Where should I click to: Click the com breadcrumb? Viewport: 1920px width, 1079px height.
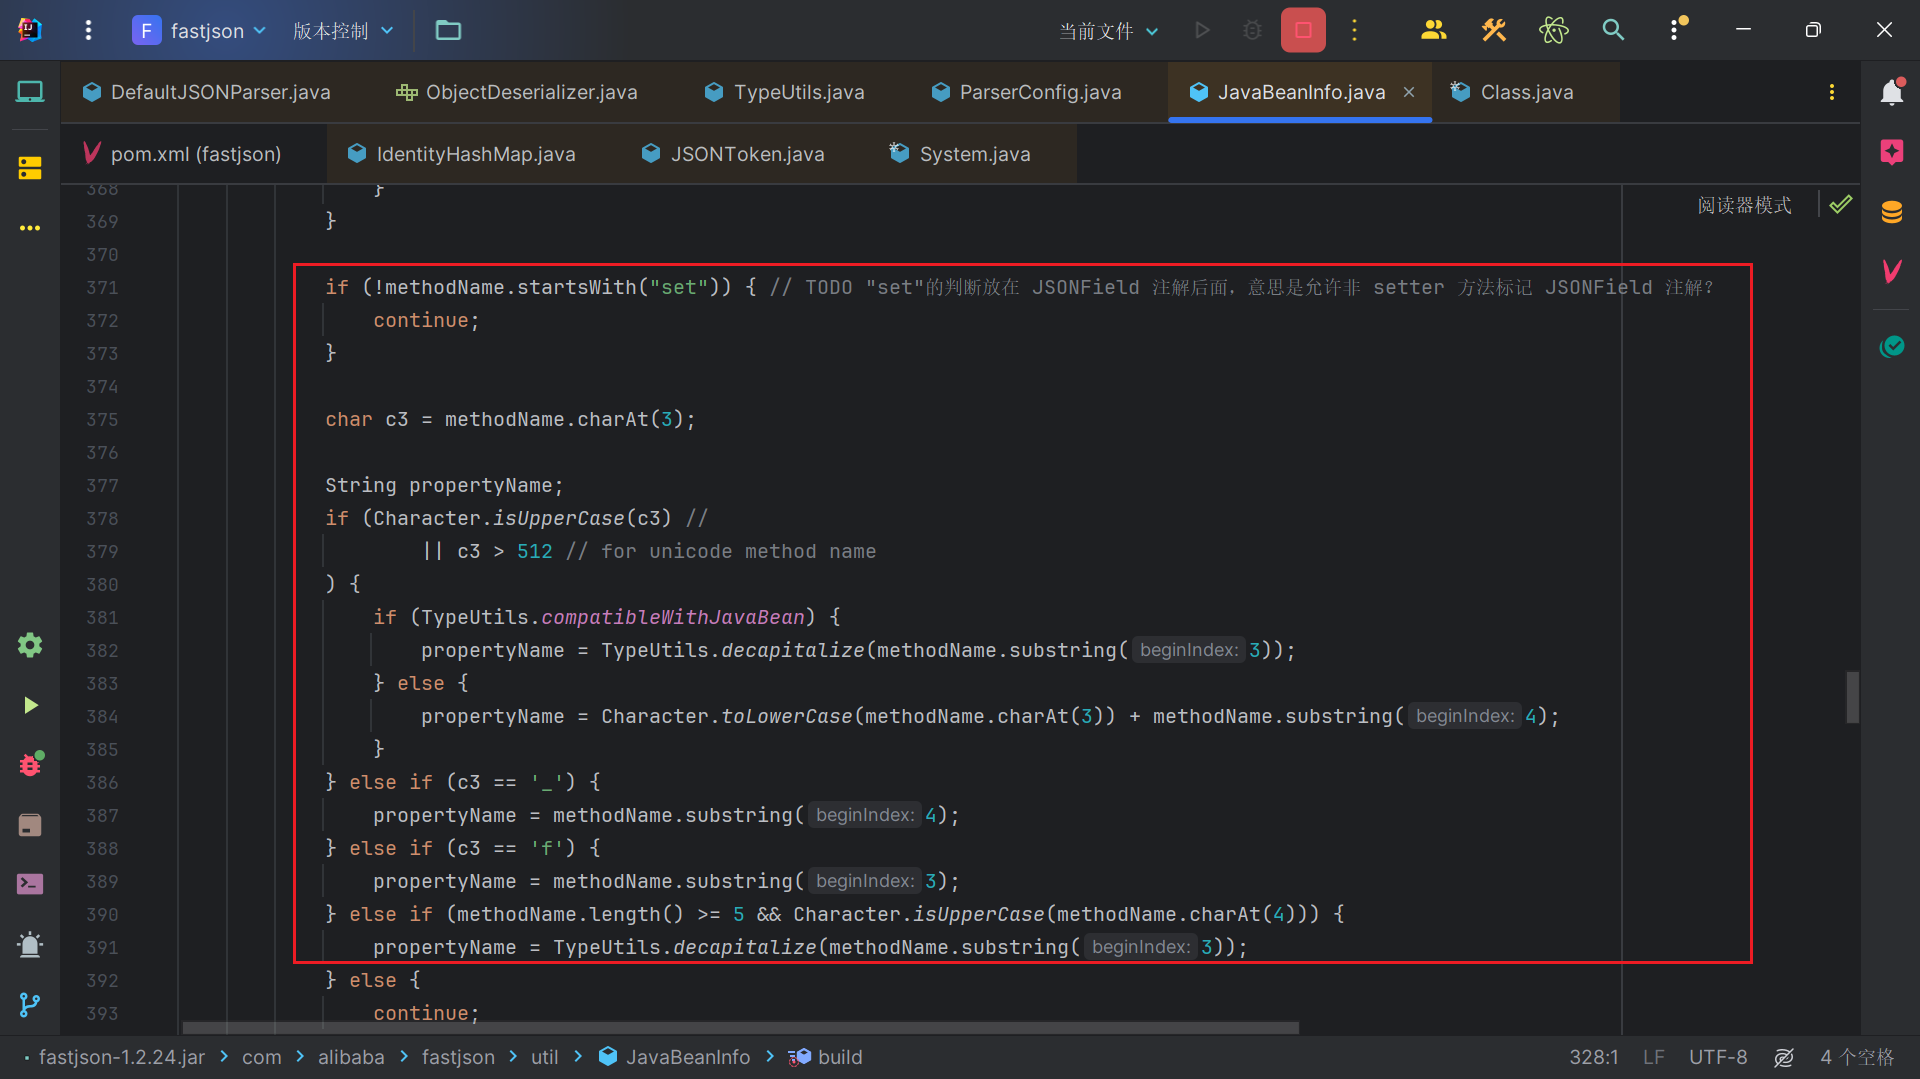[261, 1057]
